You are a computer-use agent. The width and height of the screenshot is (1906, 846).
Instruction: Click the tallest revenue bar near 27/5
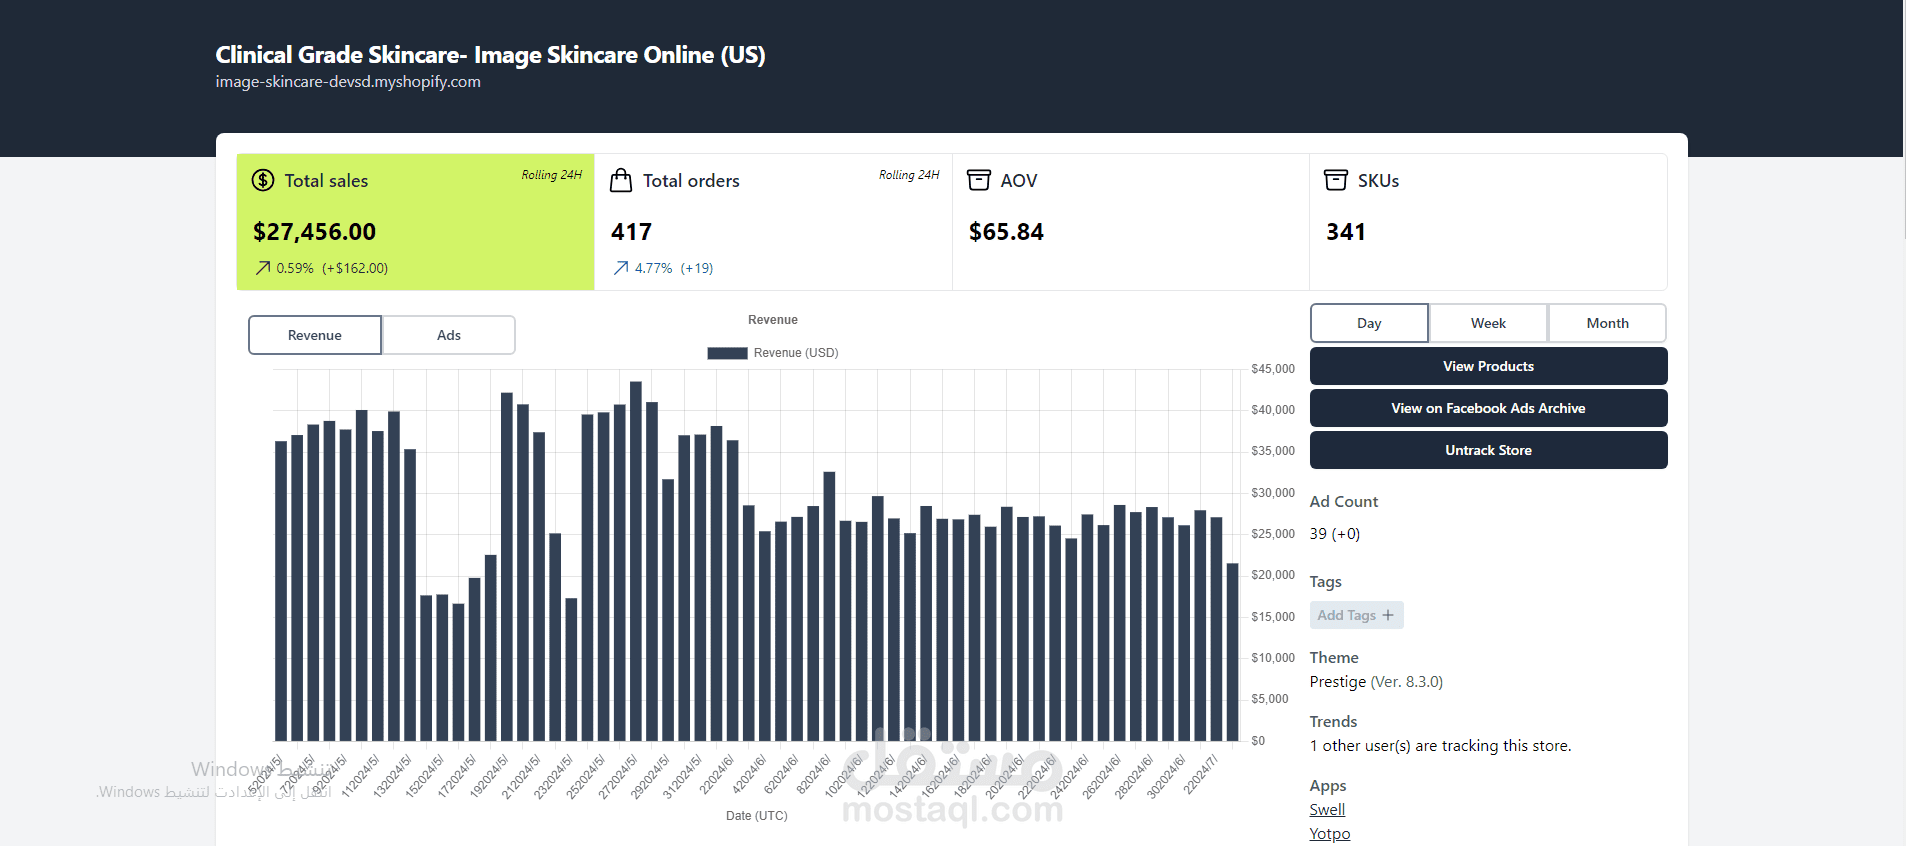pyautogui.click(x=636, y=561)
